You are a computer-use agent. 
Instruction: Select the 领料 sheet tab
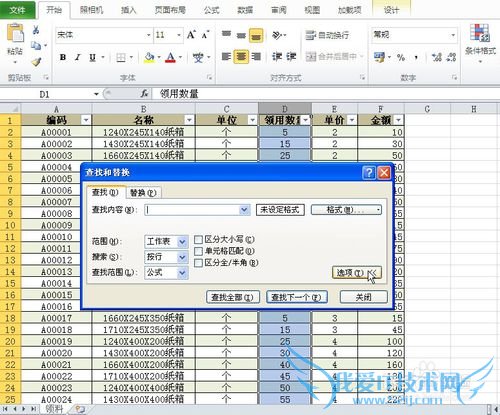pyautogui.click(x=54, y=409)
